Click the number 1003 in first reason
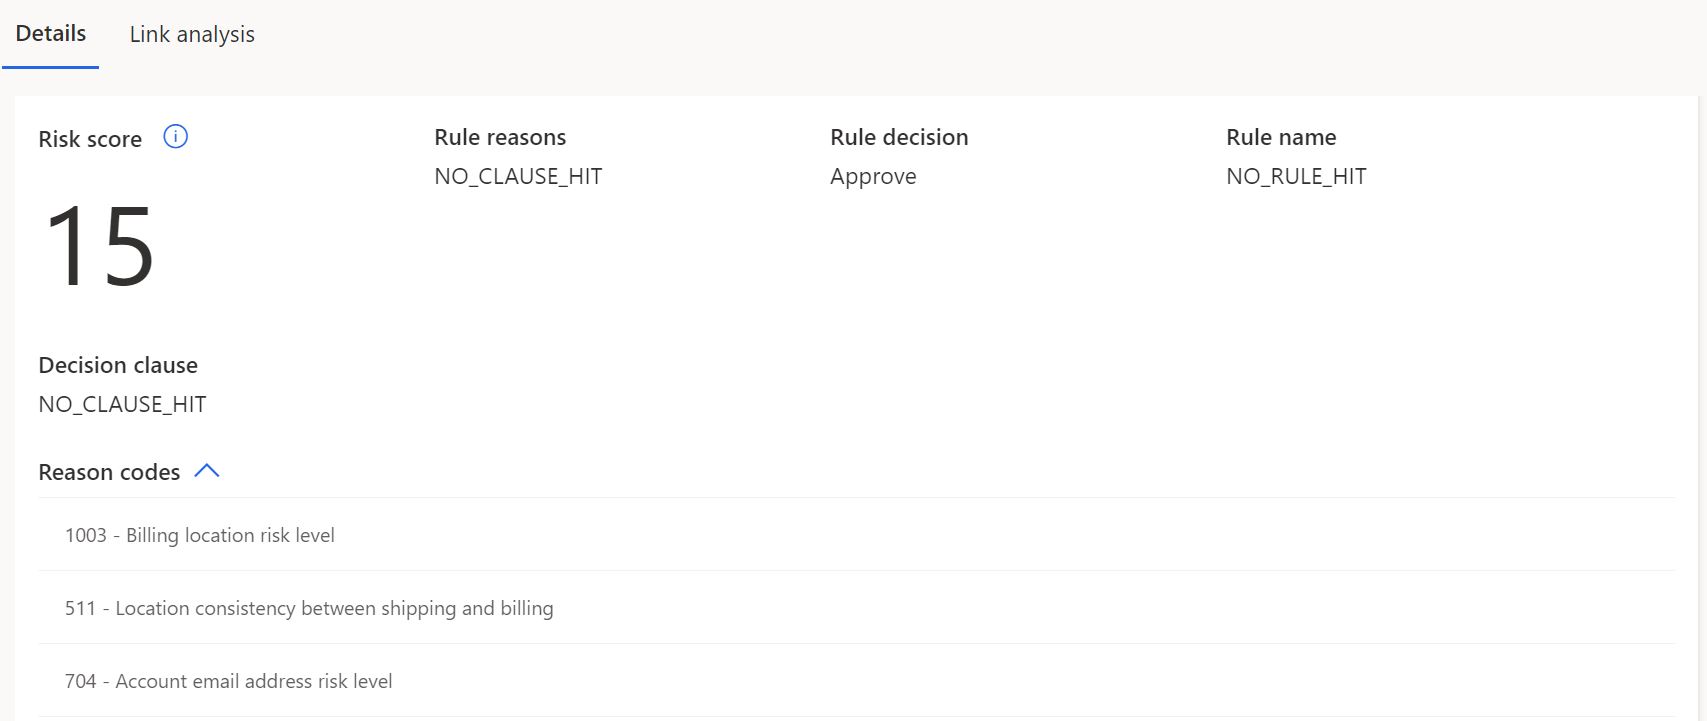Viewport: 1707px width, 721px height. pos(86,535)
